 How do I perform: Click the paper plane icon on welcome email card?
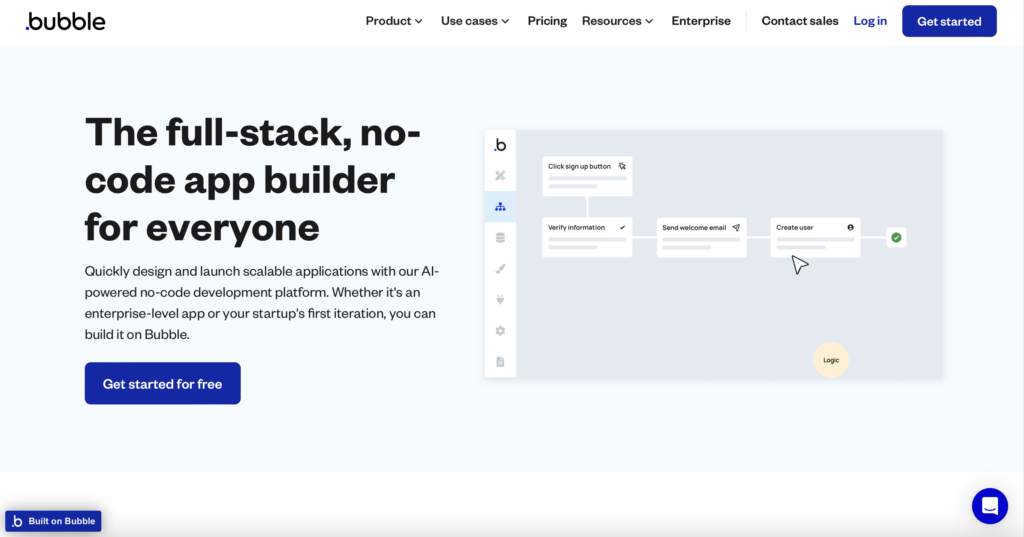click(736, 227)
